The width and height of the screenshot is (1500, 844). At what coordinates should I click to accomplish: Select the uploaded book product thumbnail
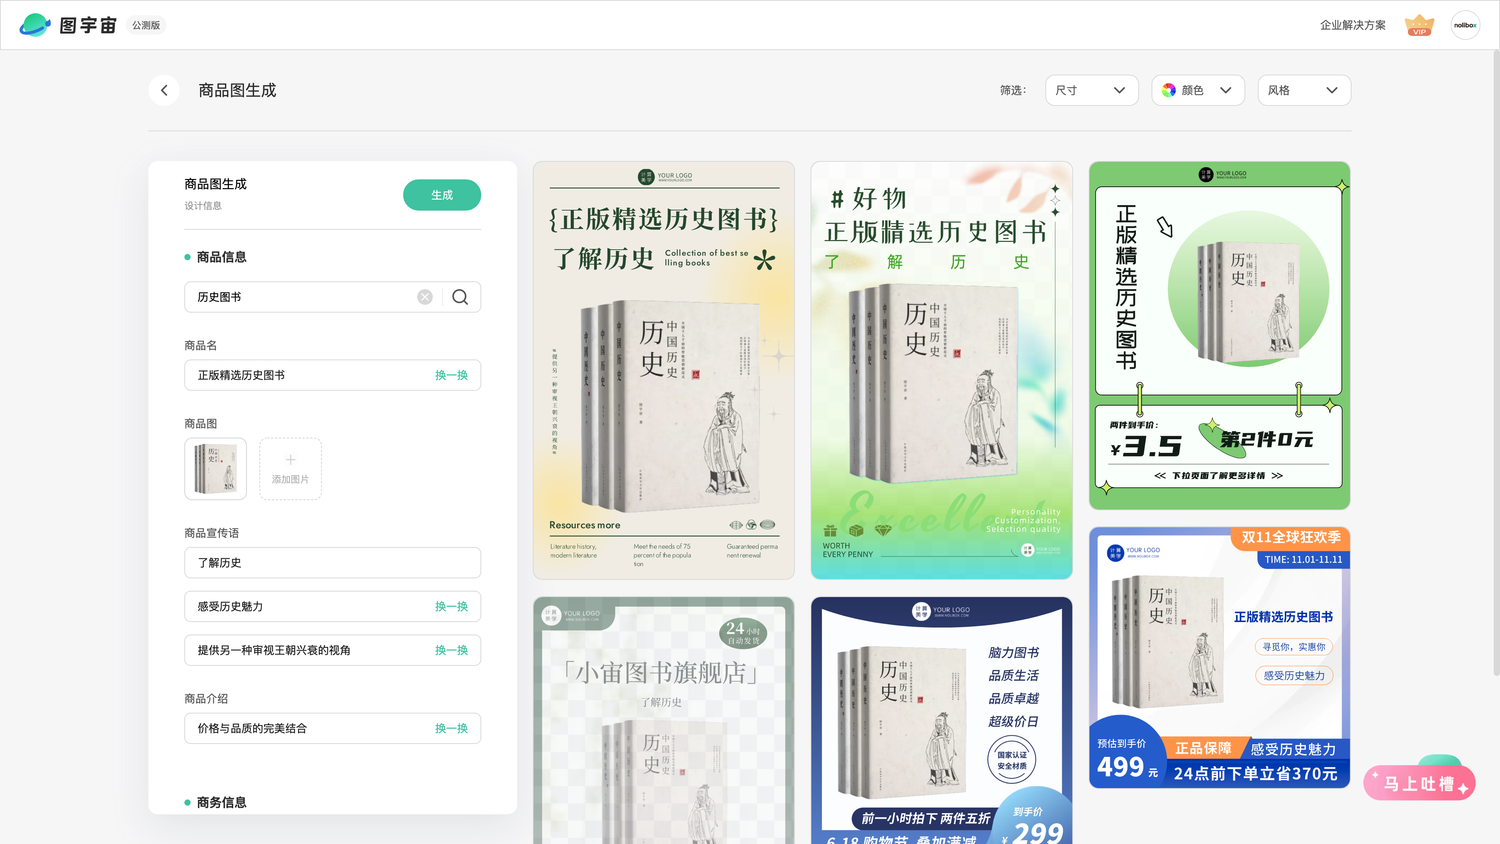coord(215,469)
